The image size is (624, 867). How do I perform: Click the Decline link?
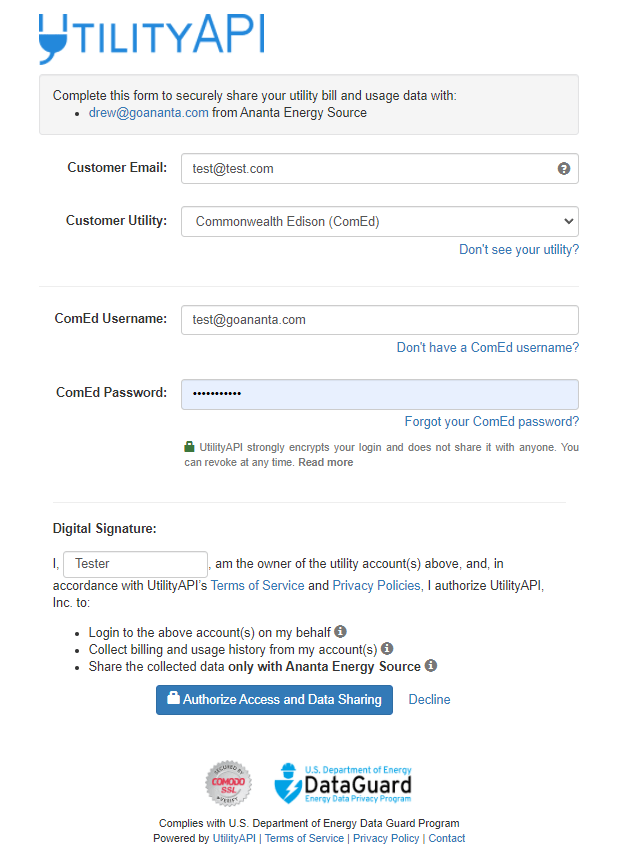(x=429, y=699)
